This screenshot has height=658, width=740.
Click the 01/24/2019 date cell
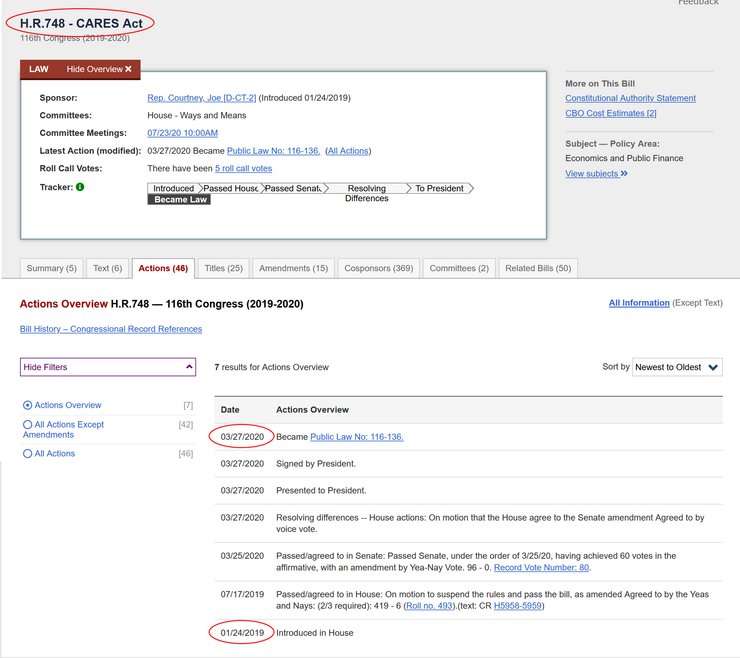tap(242, 633)
